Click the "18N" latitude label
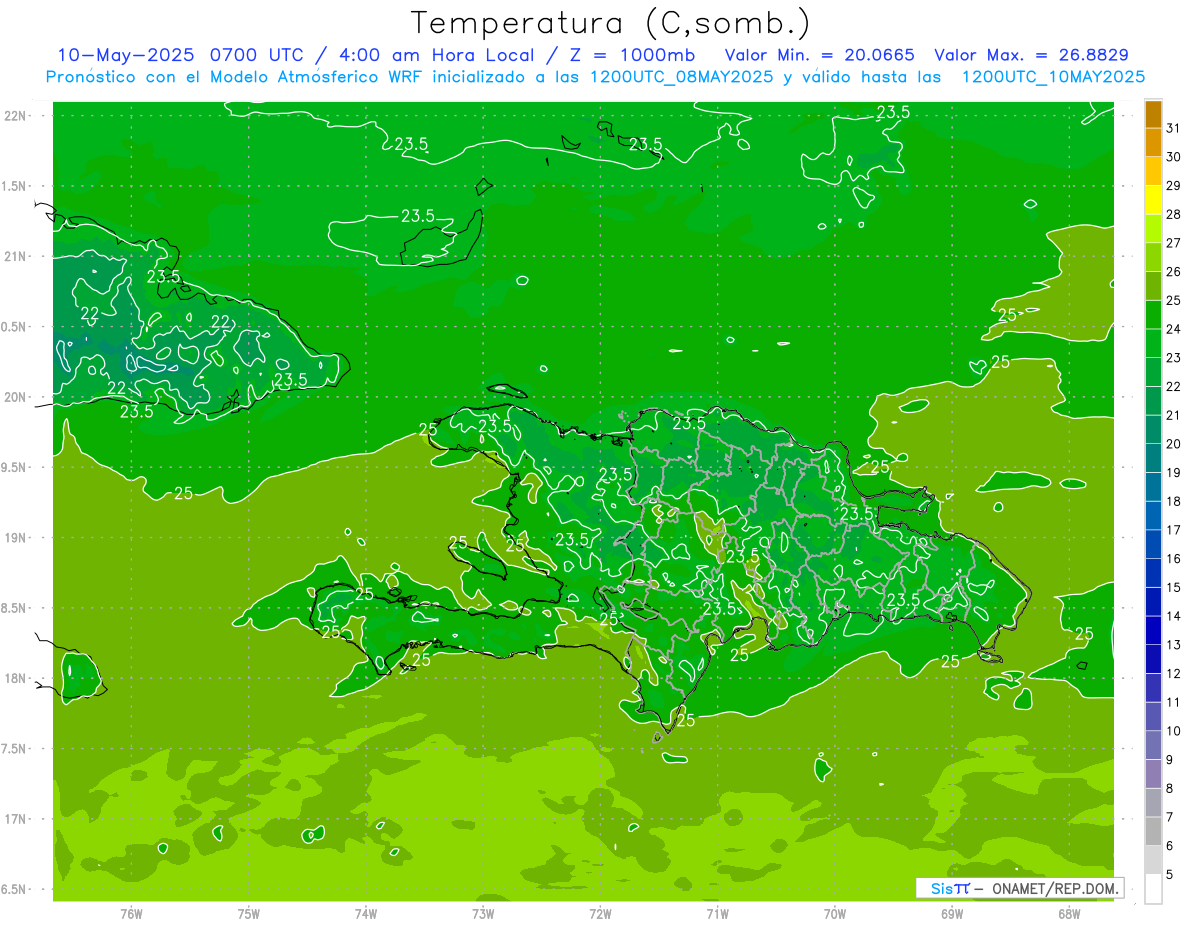The height and width of the screenshot is (927, 1200). tap(16, 679)
